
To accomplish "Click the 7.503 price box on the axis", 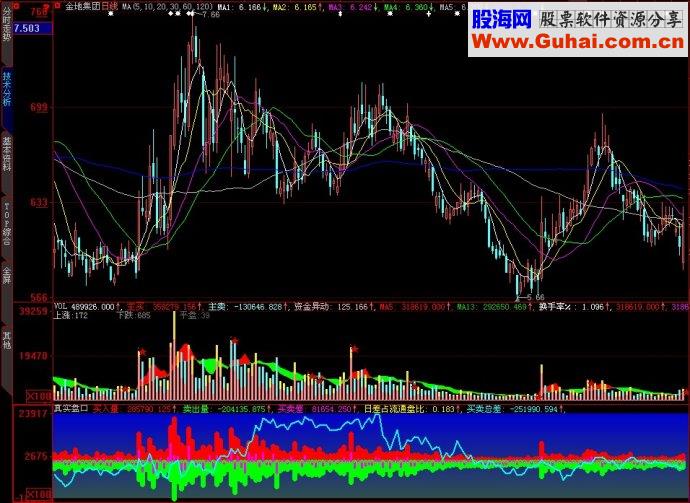I will tap(33, 29).
